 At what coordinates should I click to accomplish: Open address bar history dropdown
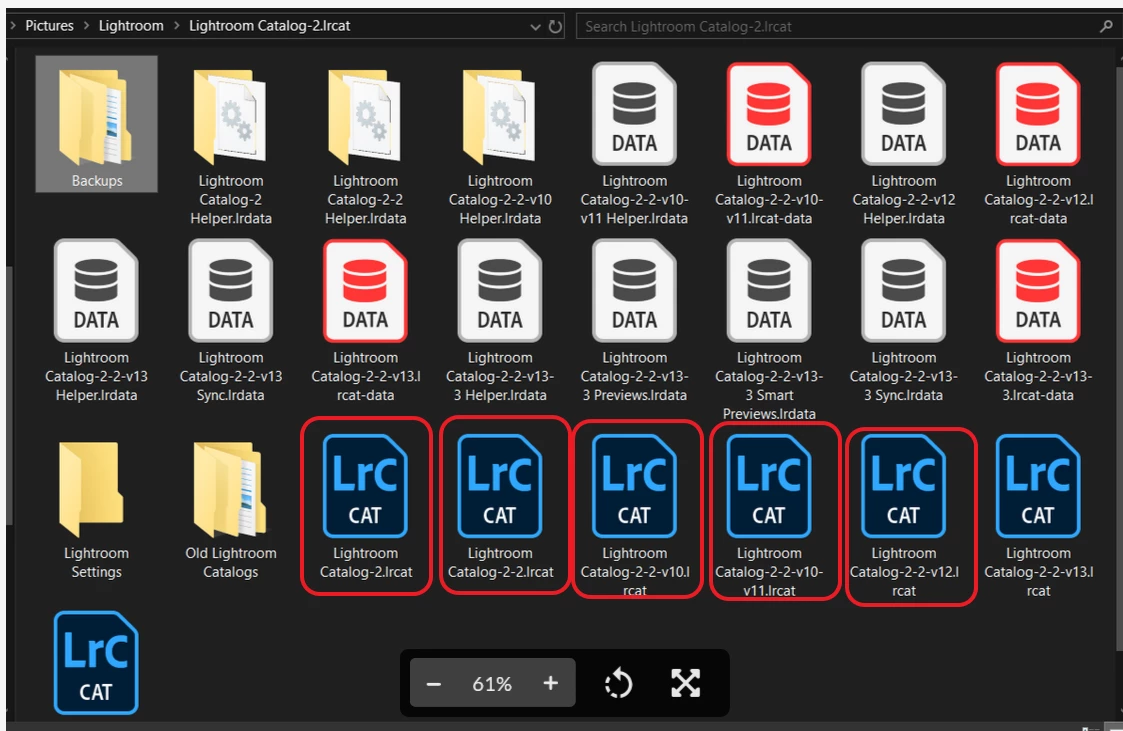click(535, 26)
